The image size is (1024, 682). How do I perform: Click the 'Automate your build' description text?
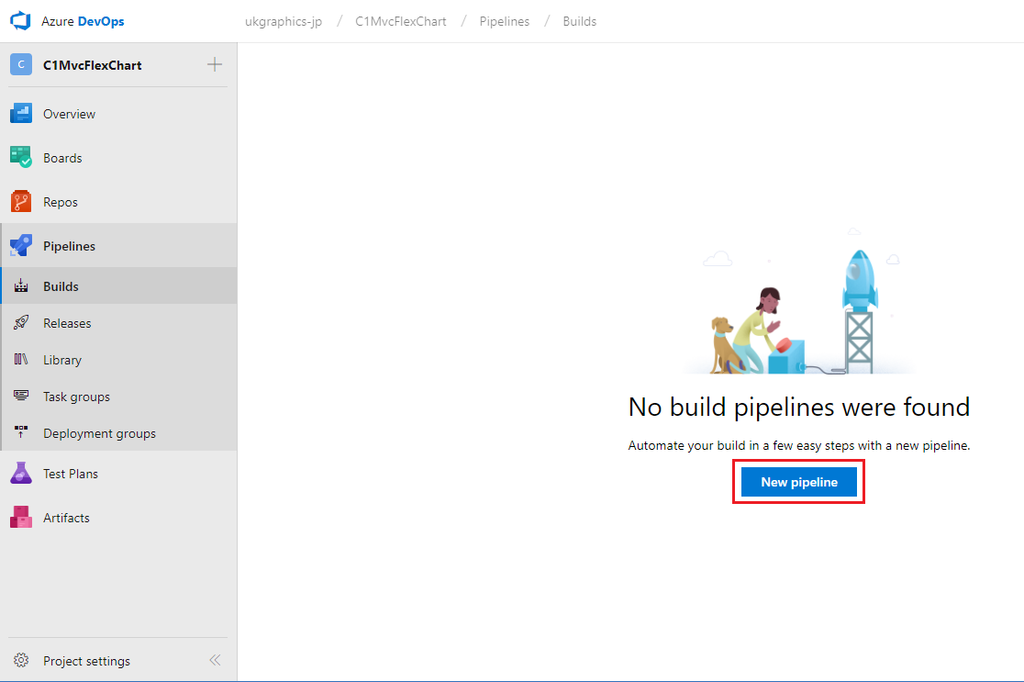(x=799, y=446)
